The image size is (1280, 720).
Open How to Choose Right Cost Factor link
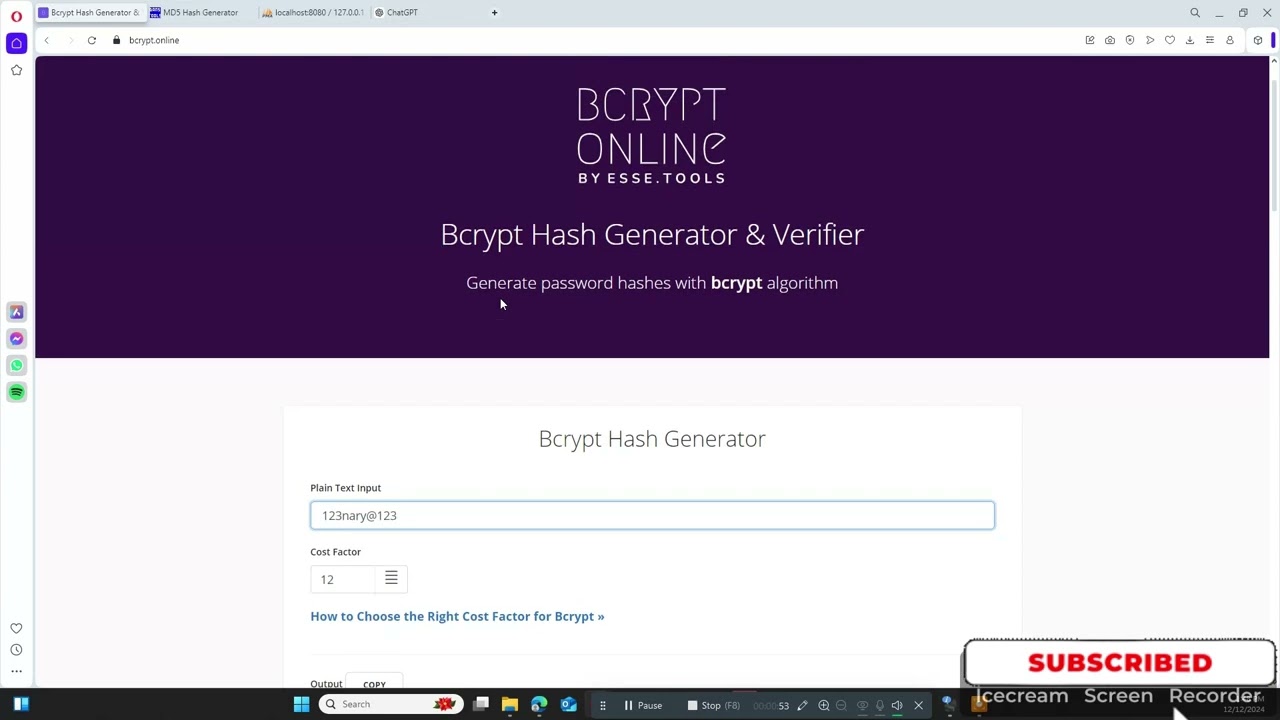[x=457, y=616]
